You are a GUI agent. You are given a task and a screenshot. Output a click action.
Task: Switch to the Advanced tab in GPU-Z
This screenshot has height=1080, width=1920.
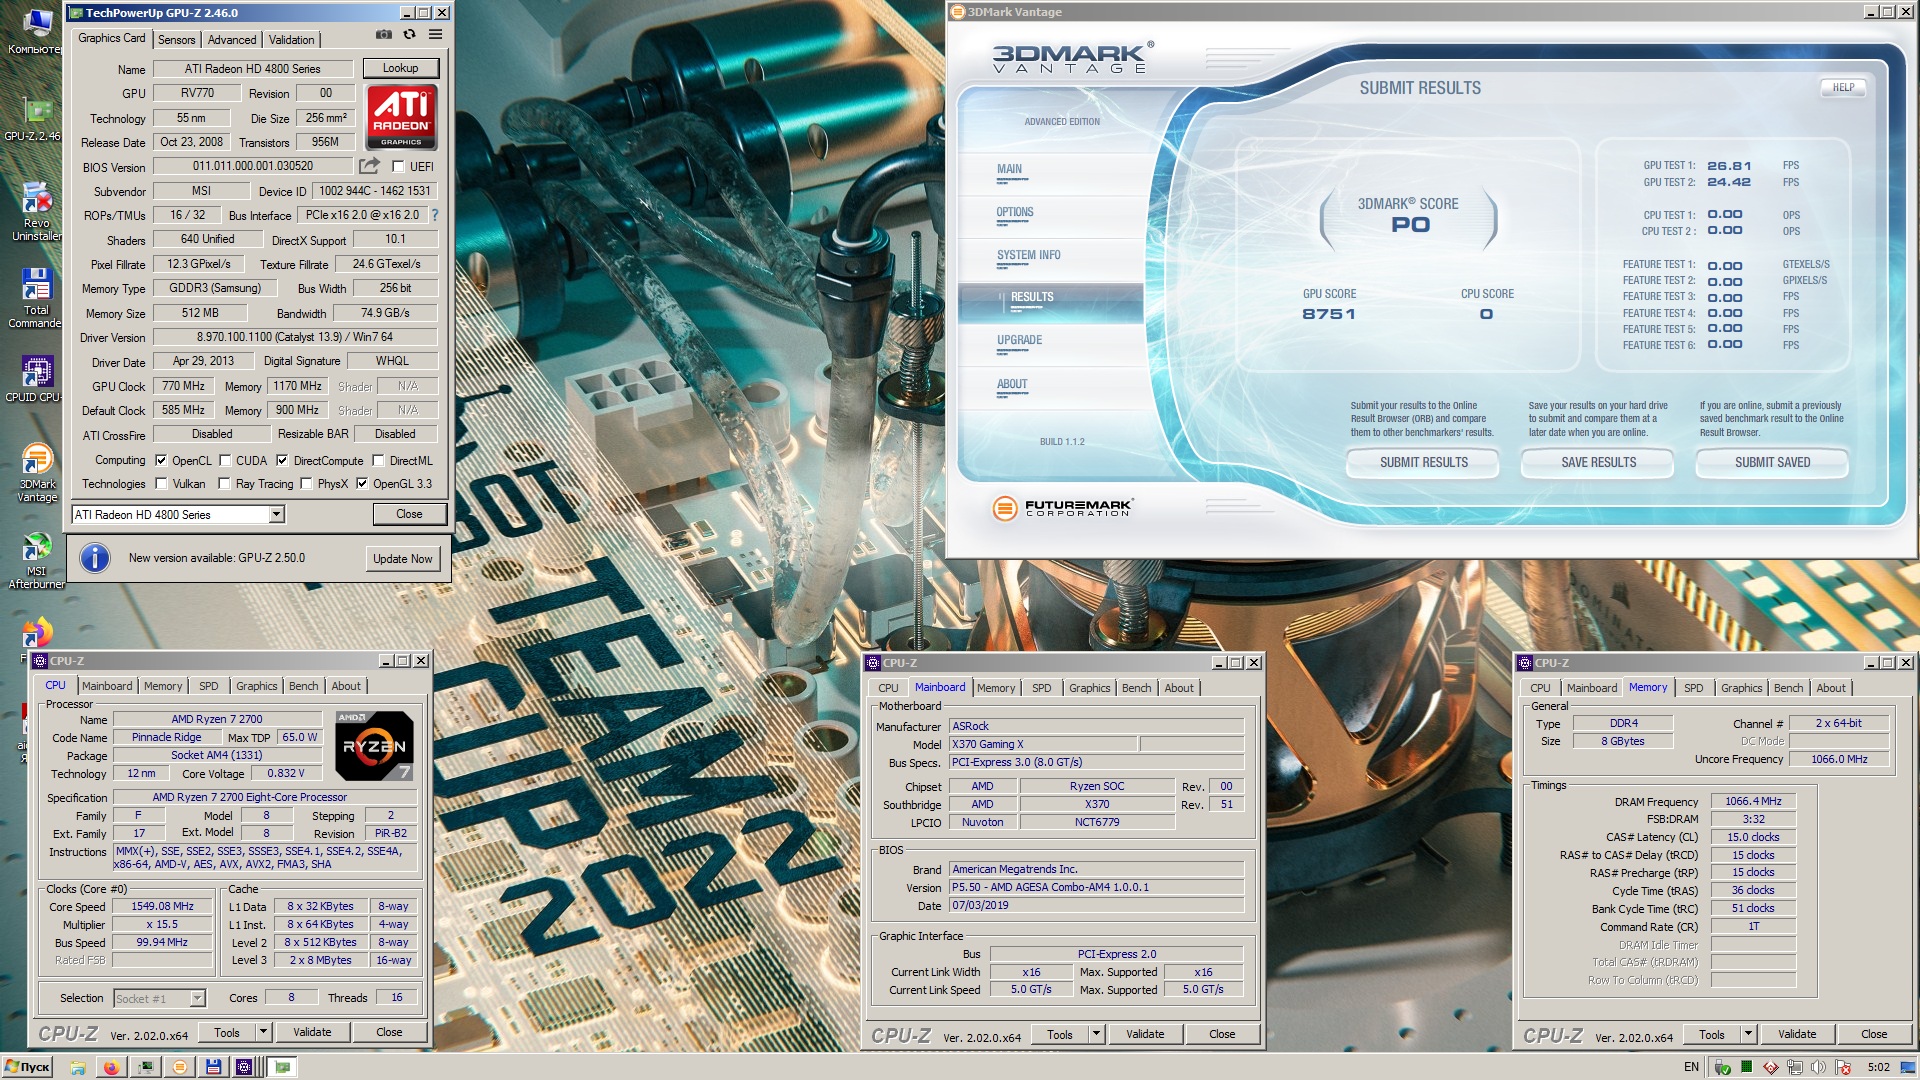click(x=232, y=40)
